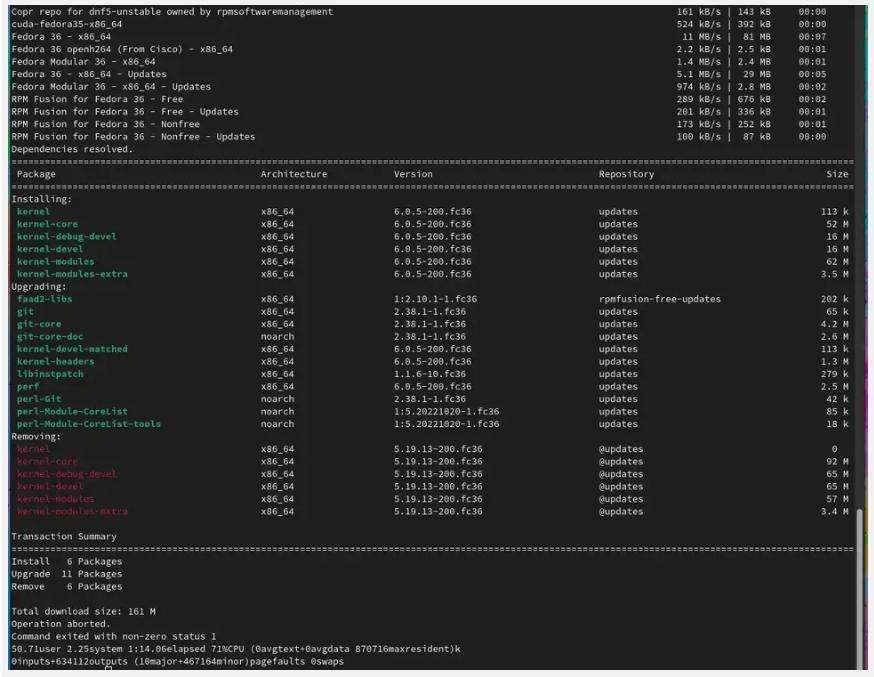
Task: Click the "Architecture" column header text
Action: click(293, 174)
